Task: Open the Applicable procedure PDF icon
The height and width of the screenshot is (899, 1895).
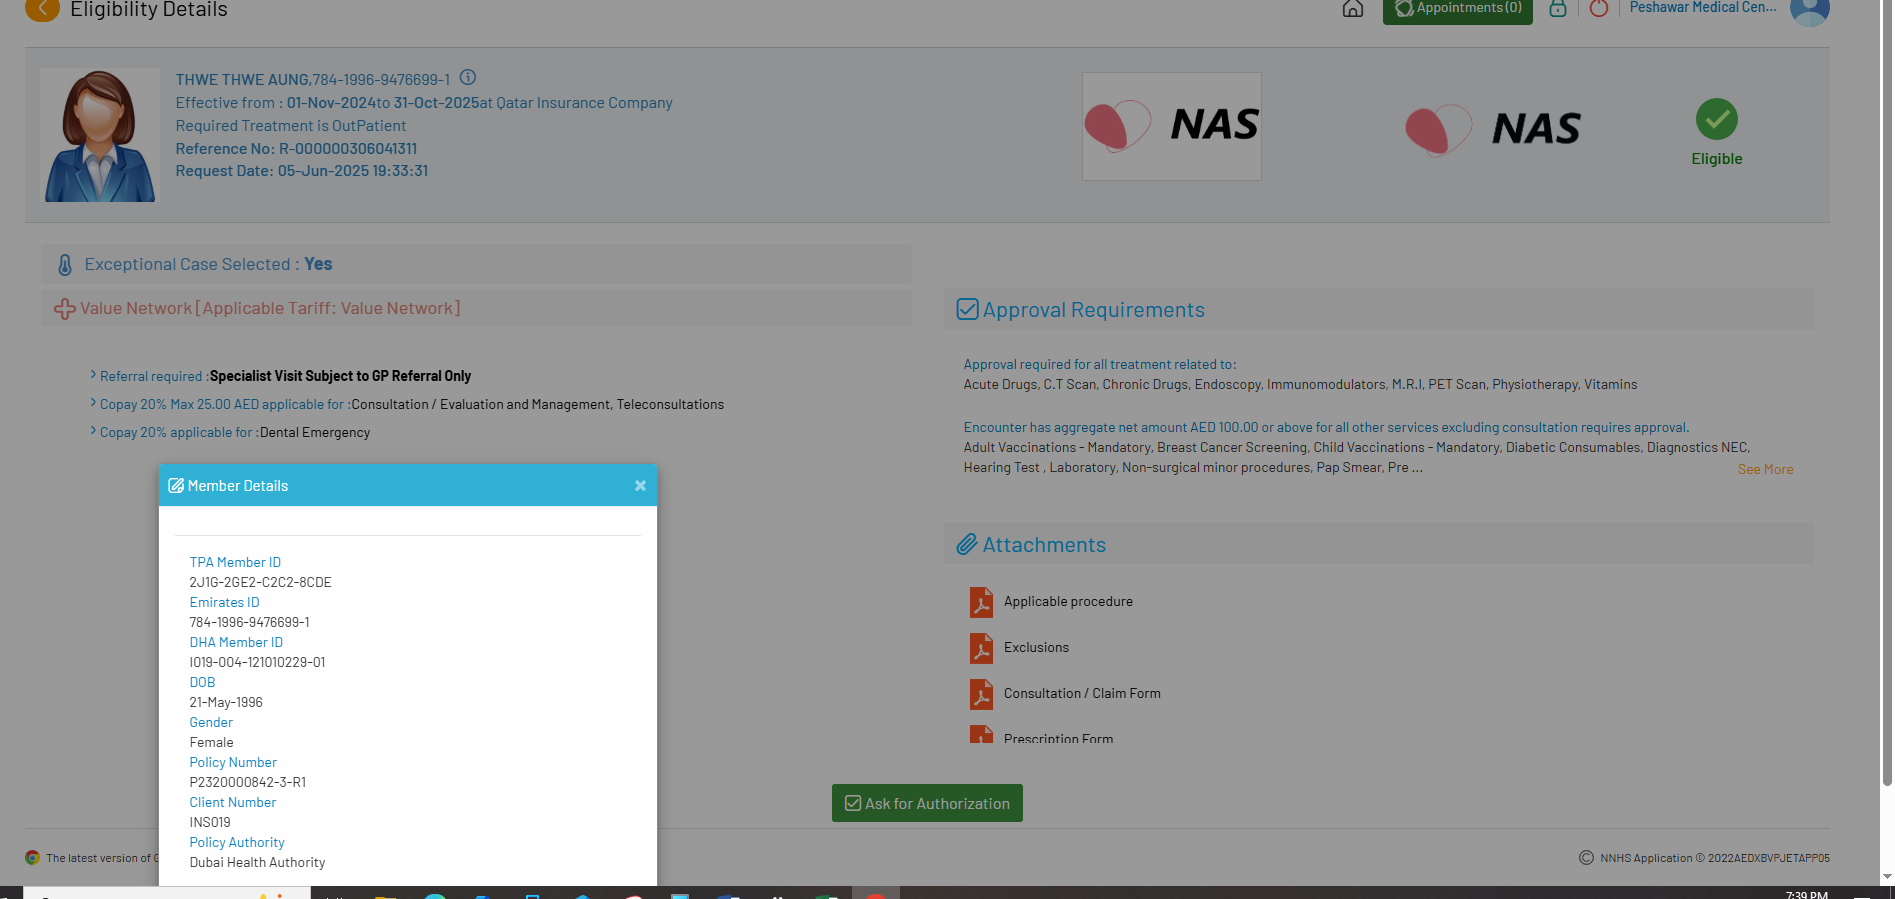Action: pyautogui.click(x=981, y=602)
